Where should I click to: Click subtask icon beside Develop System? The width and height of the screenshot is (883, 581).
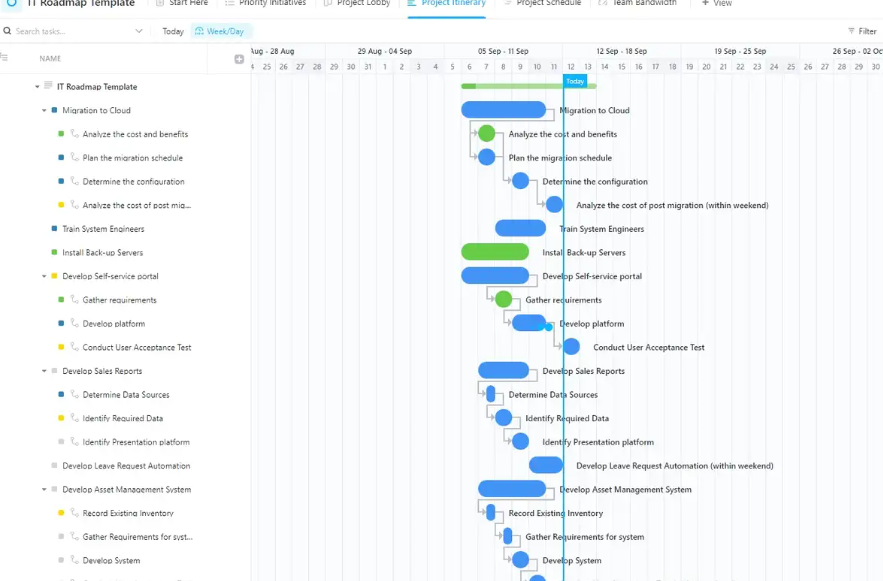click(74, 560)
